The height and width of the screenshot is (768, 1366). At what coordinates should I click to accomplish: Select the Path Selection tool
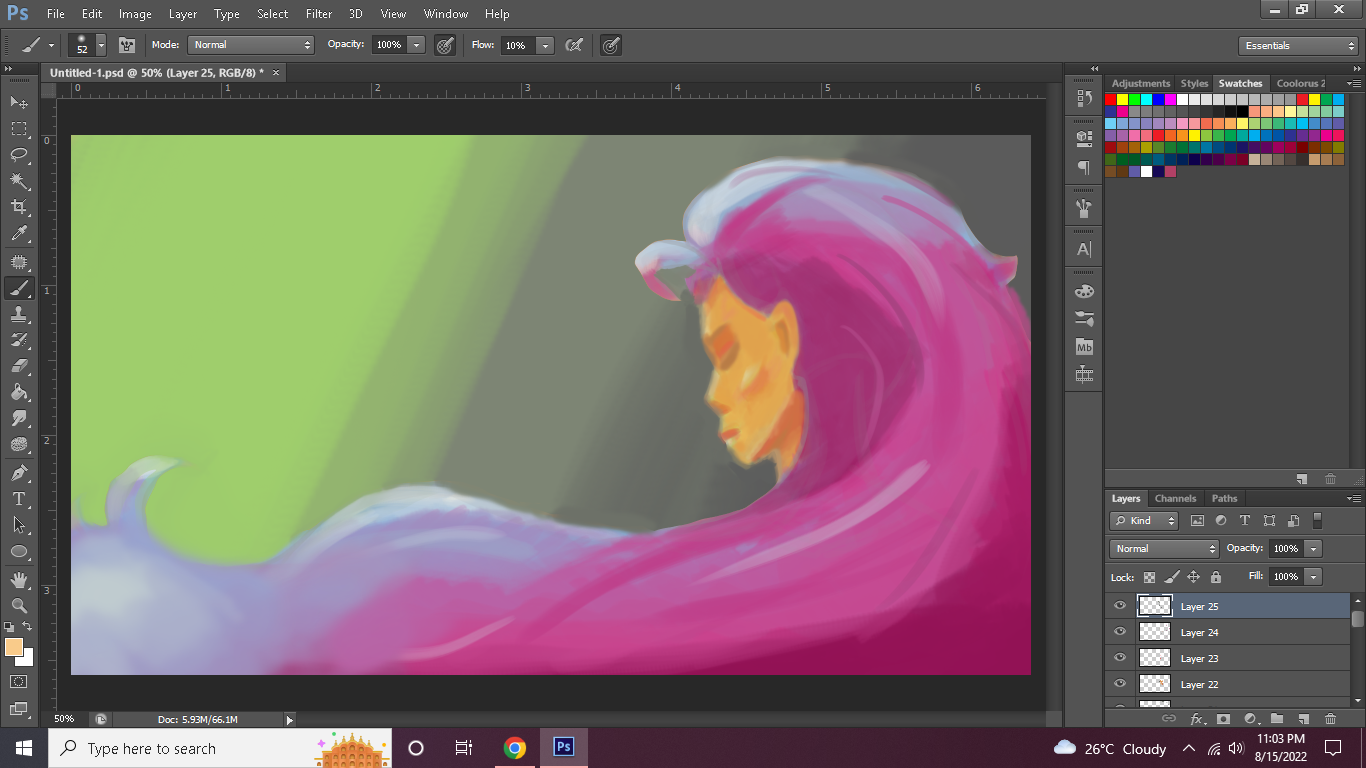click(19, 525)
